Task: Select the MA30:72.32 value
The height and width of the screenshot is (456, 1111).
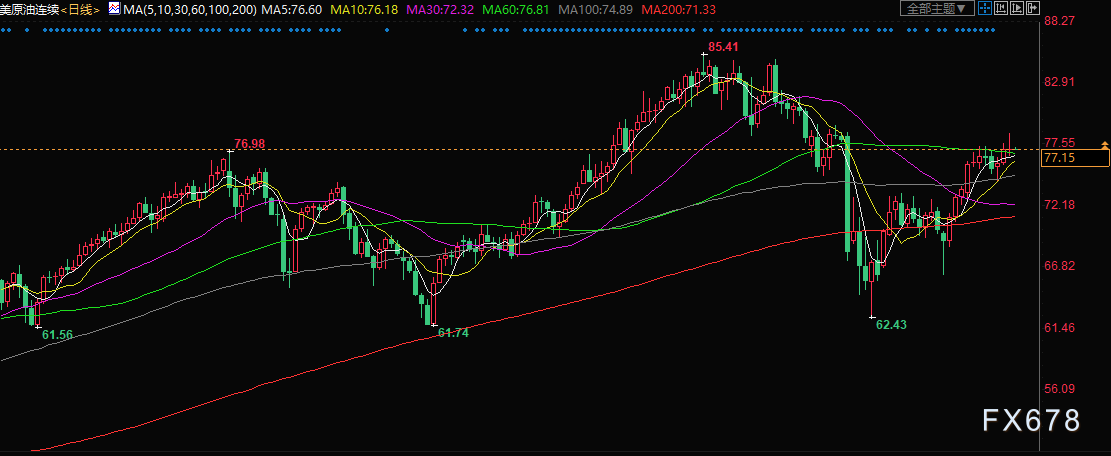Action: click(440, 9)
